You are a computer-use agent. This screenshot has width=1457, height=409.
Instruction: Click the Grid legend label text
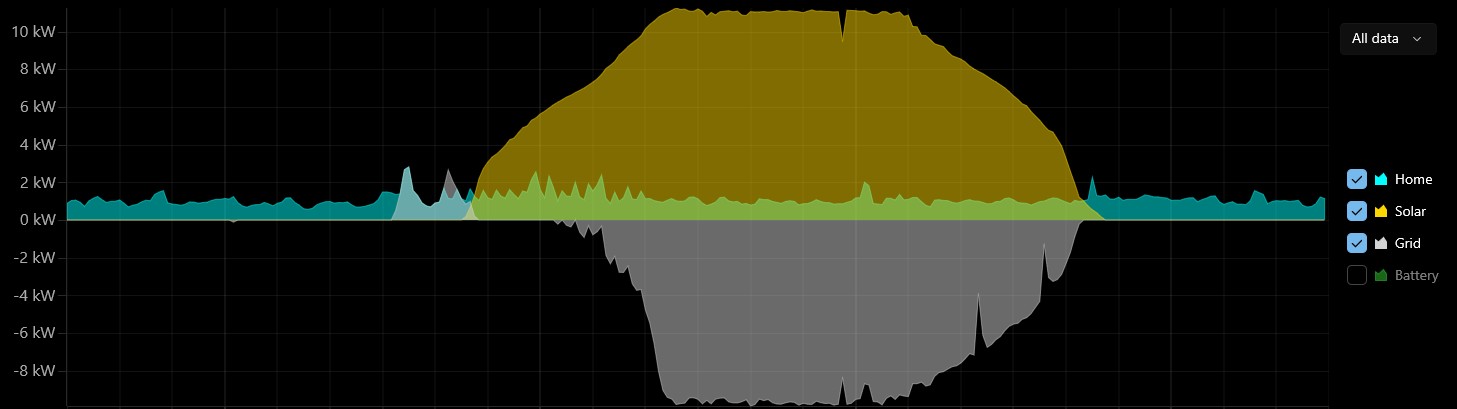click(x=1407, y=243)
